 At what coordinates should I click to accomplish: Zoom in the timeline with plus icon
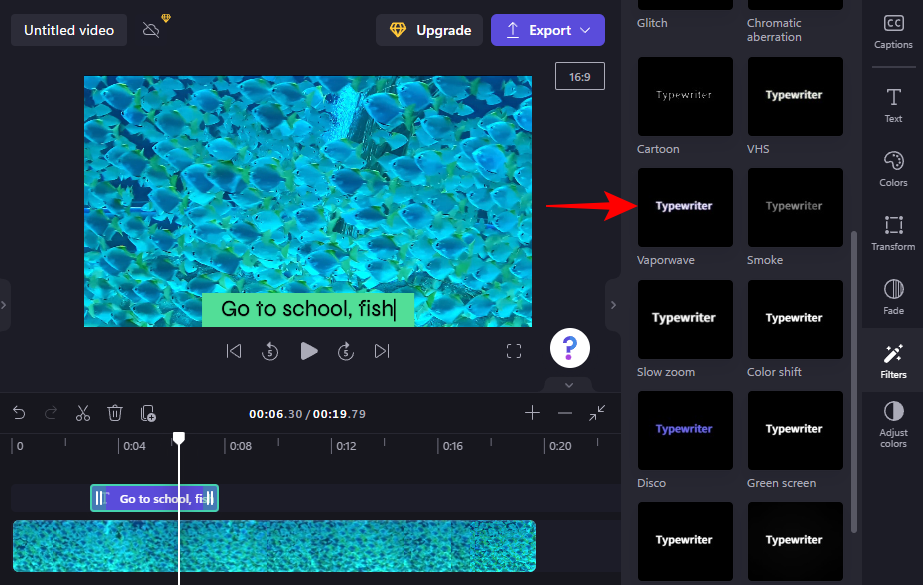[533, 413]
